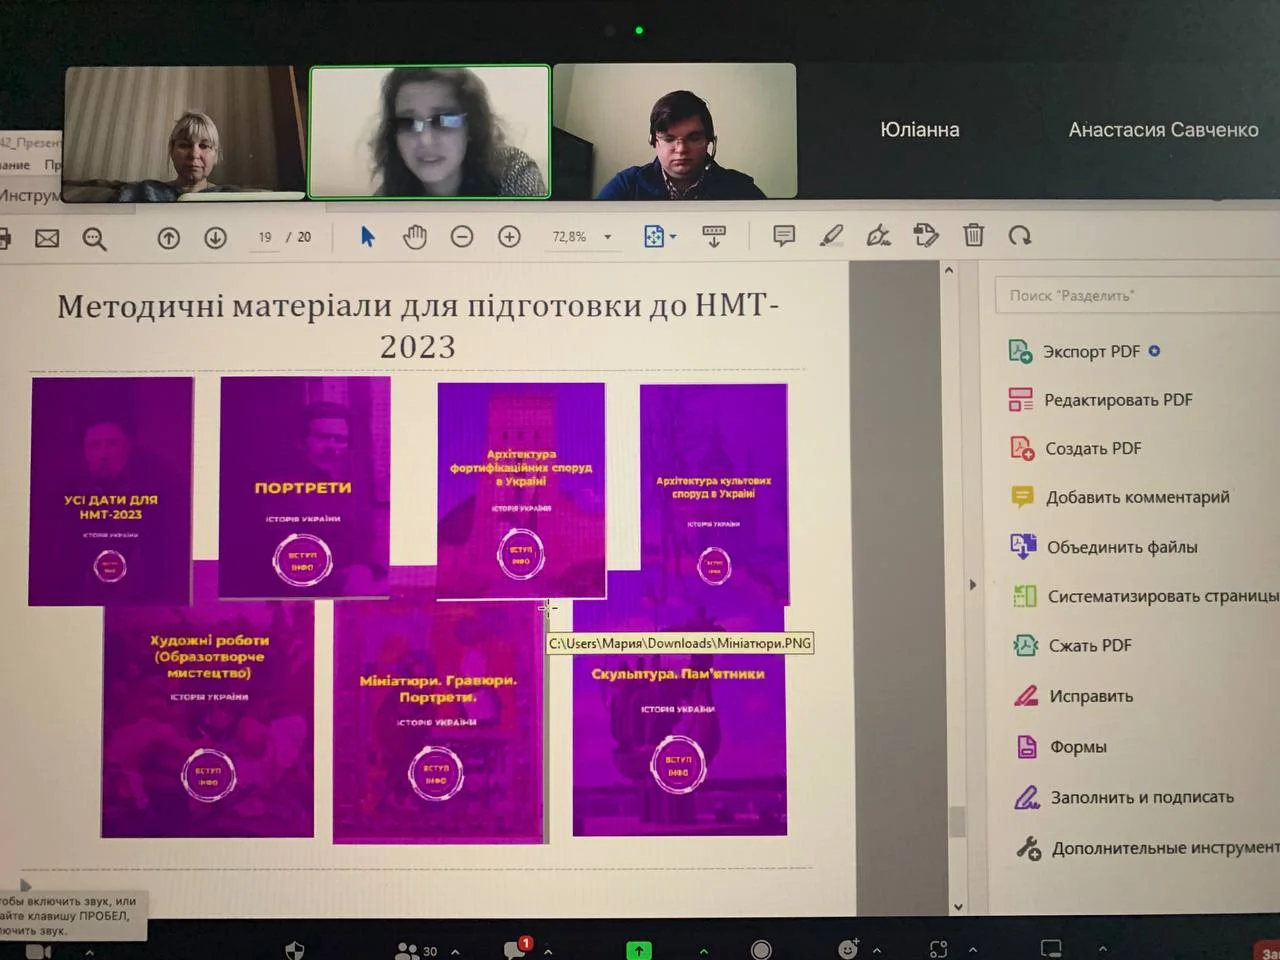The image size is (1280, 960).
Task: Select the man with headset video tile
Action: coord(675,131)
